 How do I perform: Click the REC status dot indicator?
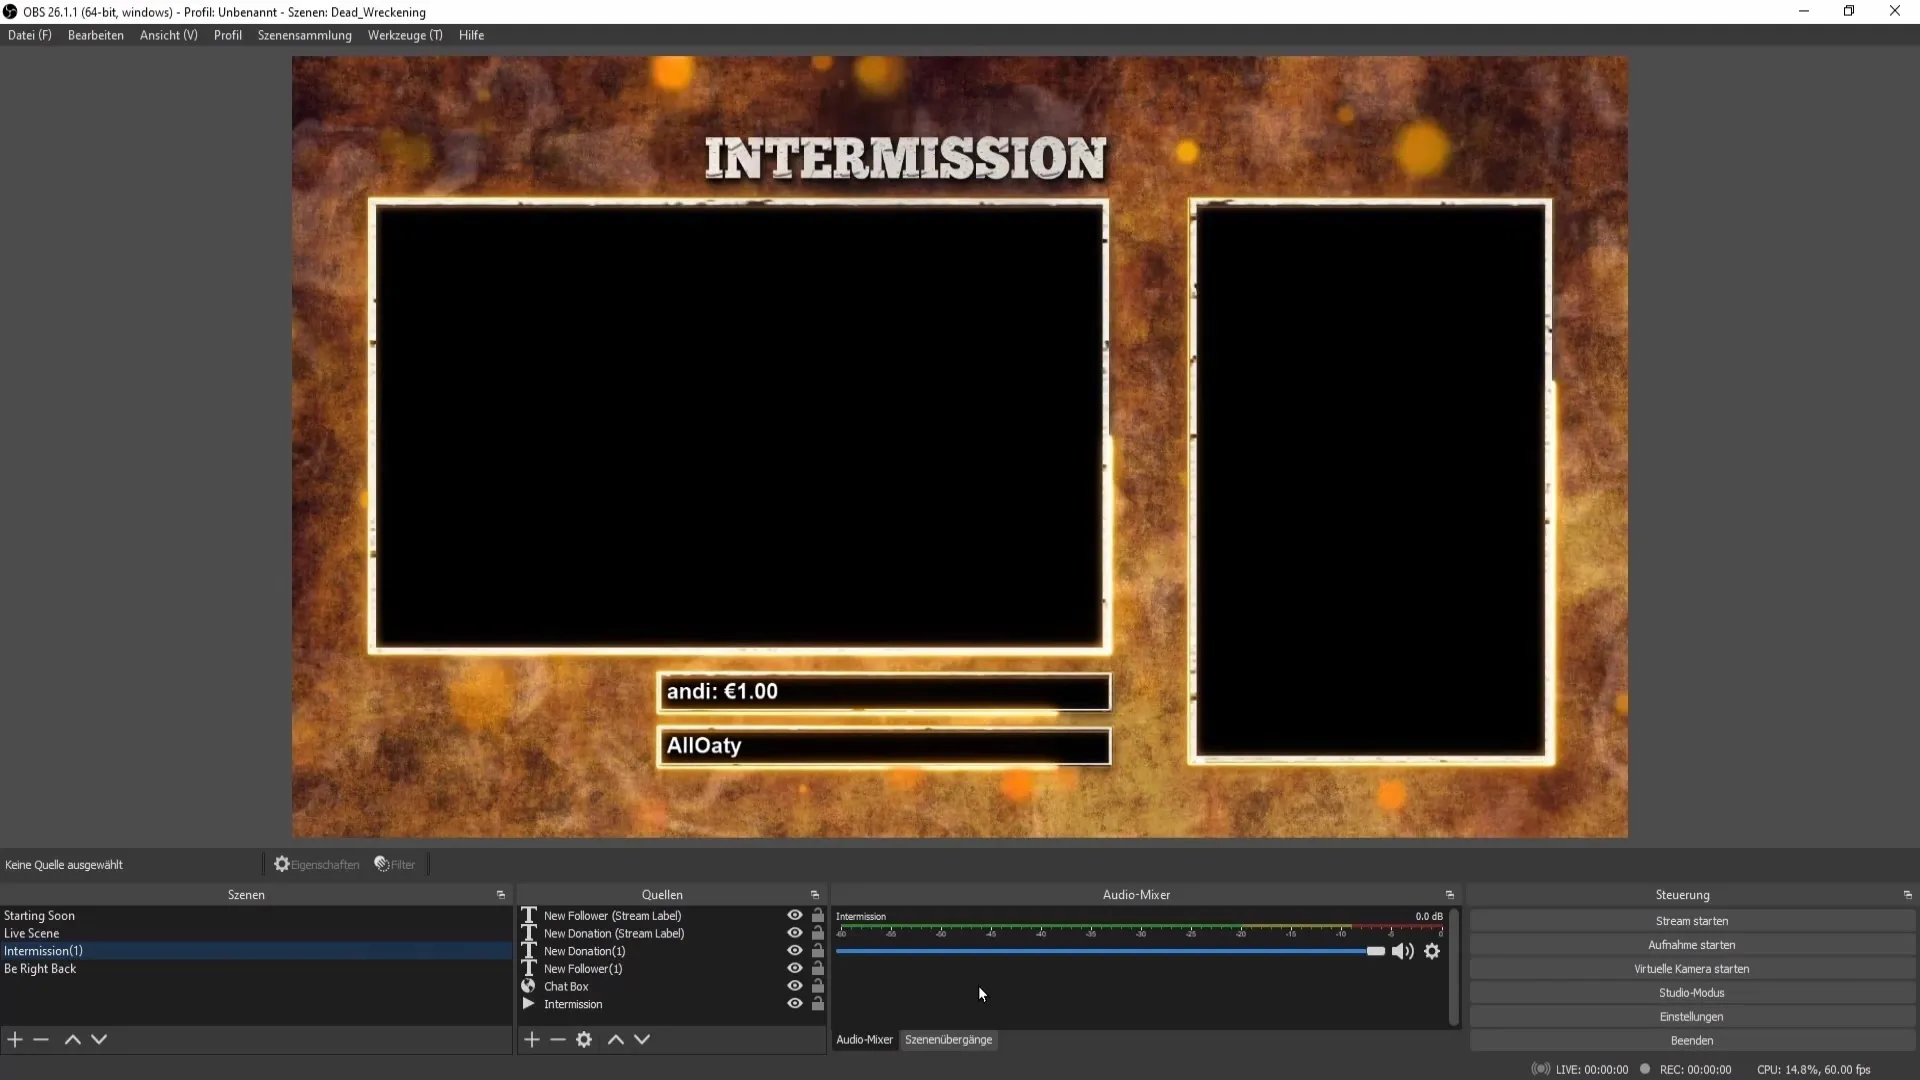click(1645, 1069)
